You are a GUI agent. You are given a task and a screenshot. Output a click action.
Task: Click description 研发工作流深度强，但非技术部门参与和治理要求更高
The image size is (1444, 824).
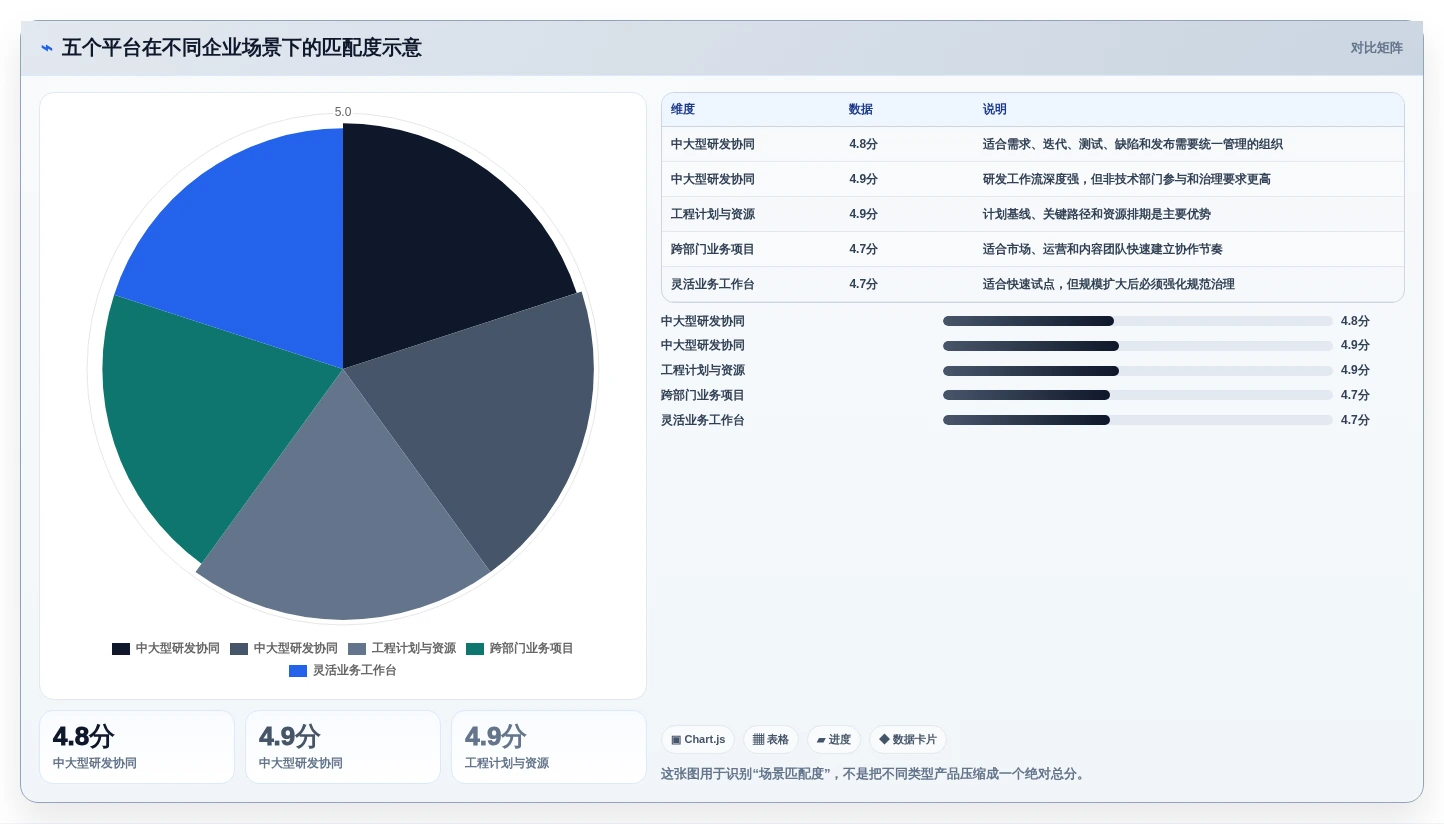point(1127,179)
